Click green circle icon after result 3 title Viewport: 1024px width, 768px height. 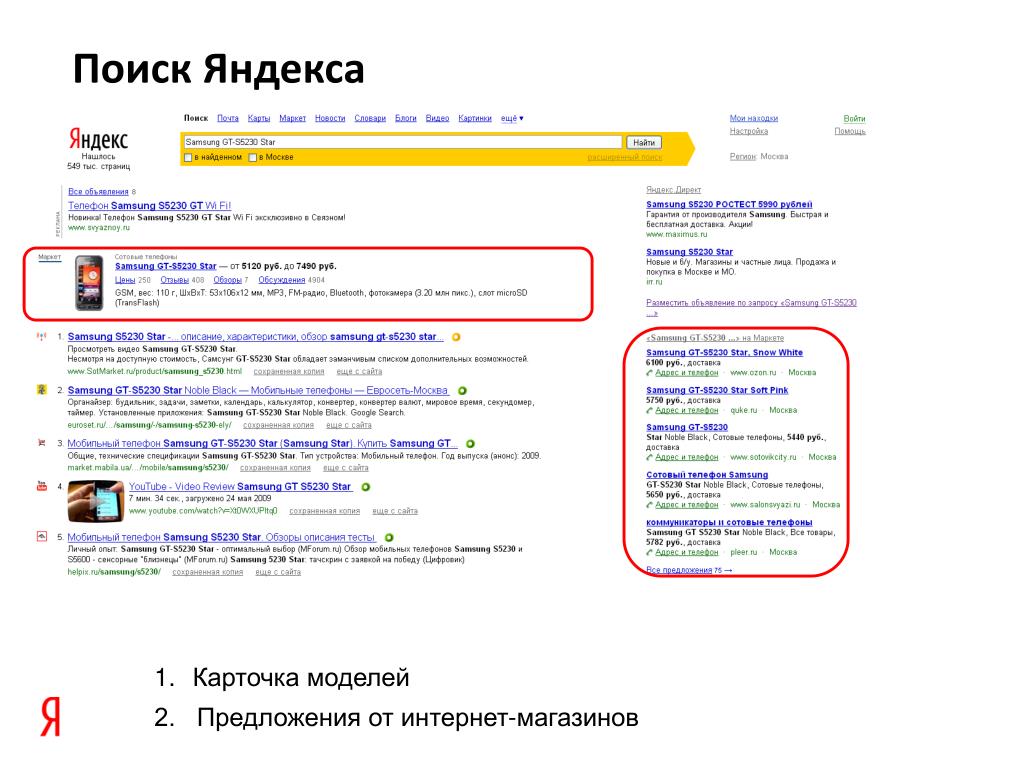point(470,443)
